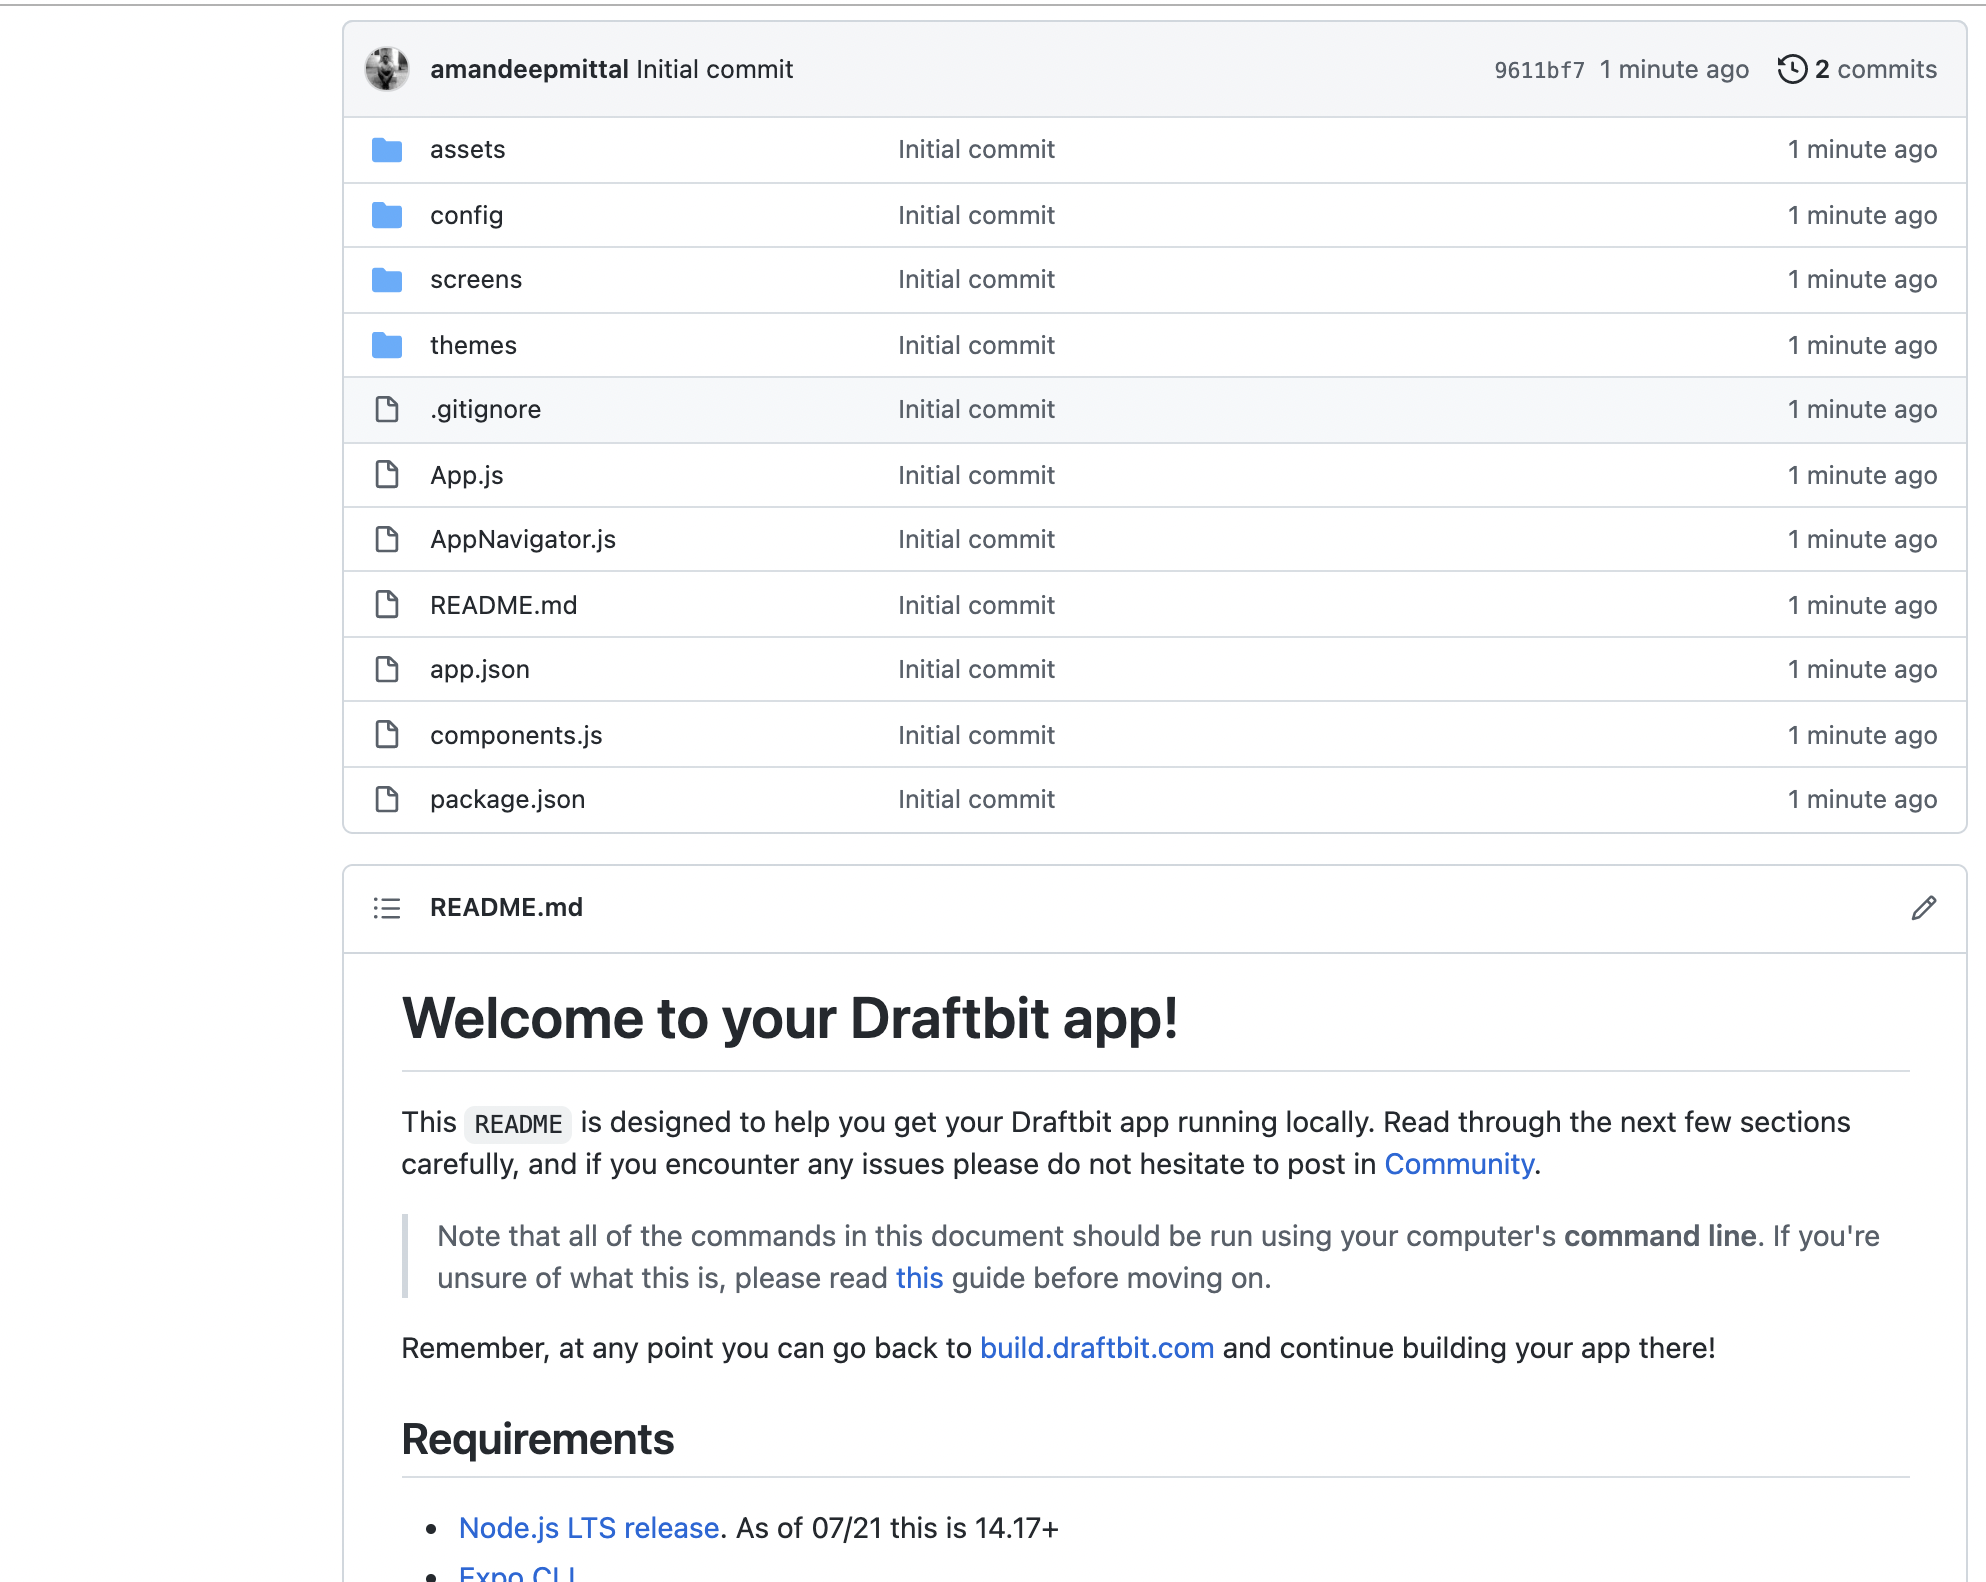Open README.md from the file list
The width and height of the screenshot is (1986, 1582).
[x=503, y=605]
